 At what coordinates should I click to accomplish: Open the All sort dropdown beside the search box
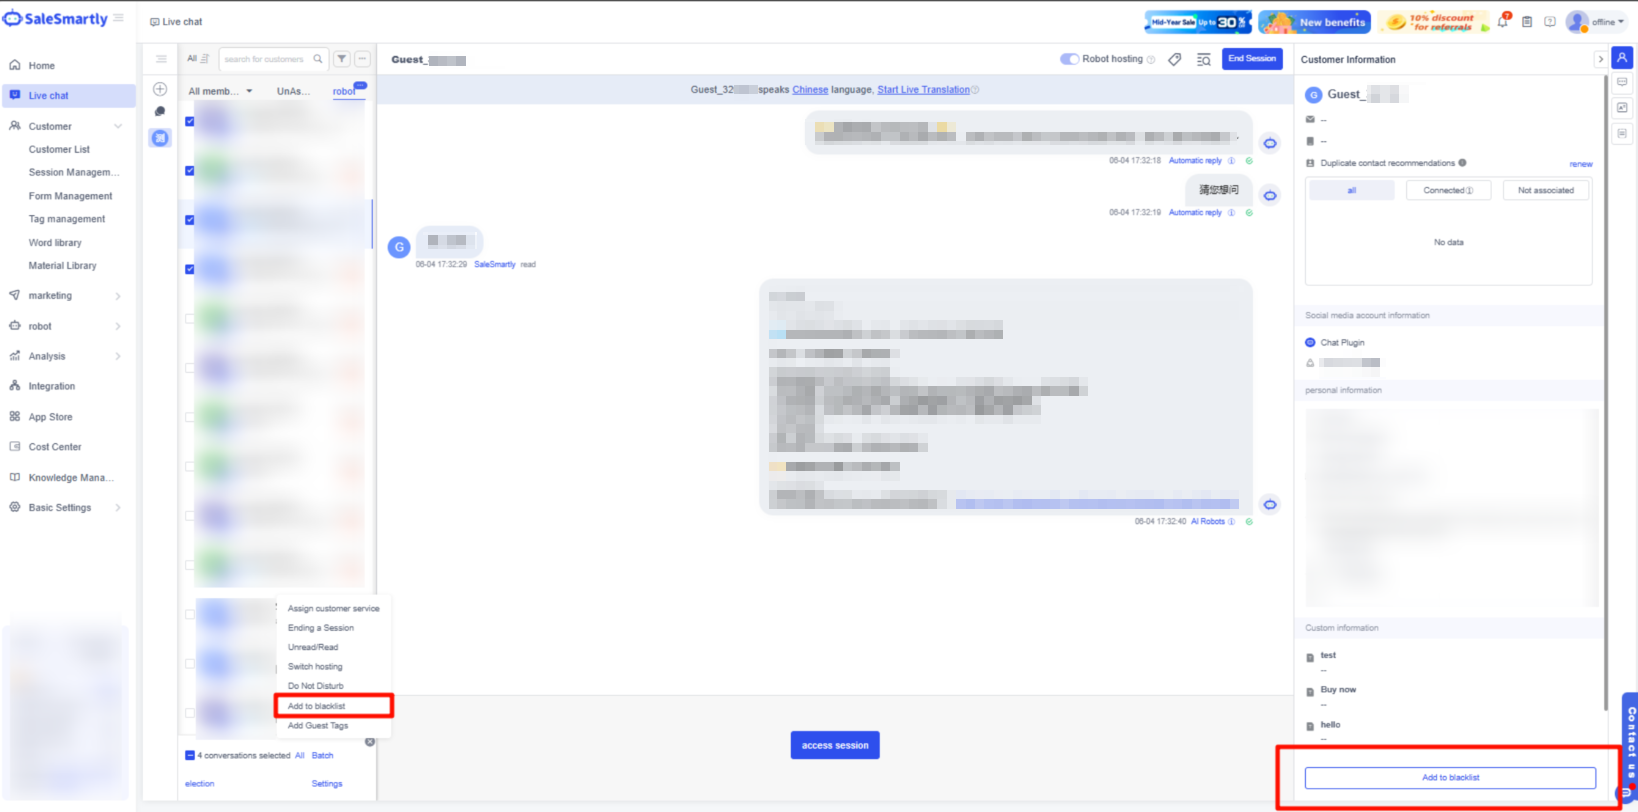click(198, 59)
